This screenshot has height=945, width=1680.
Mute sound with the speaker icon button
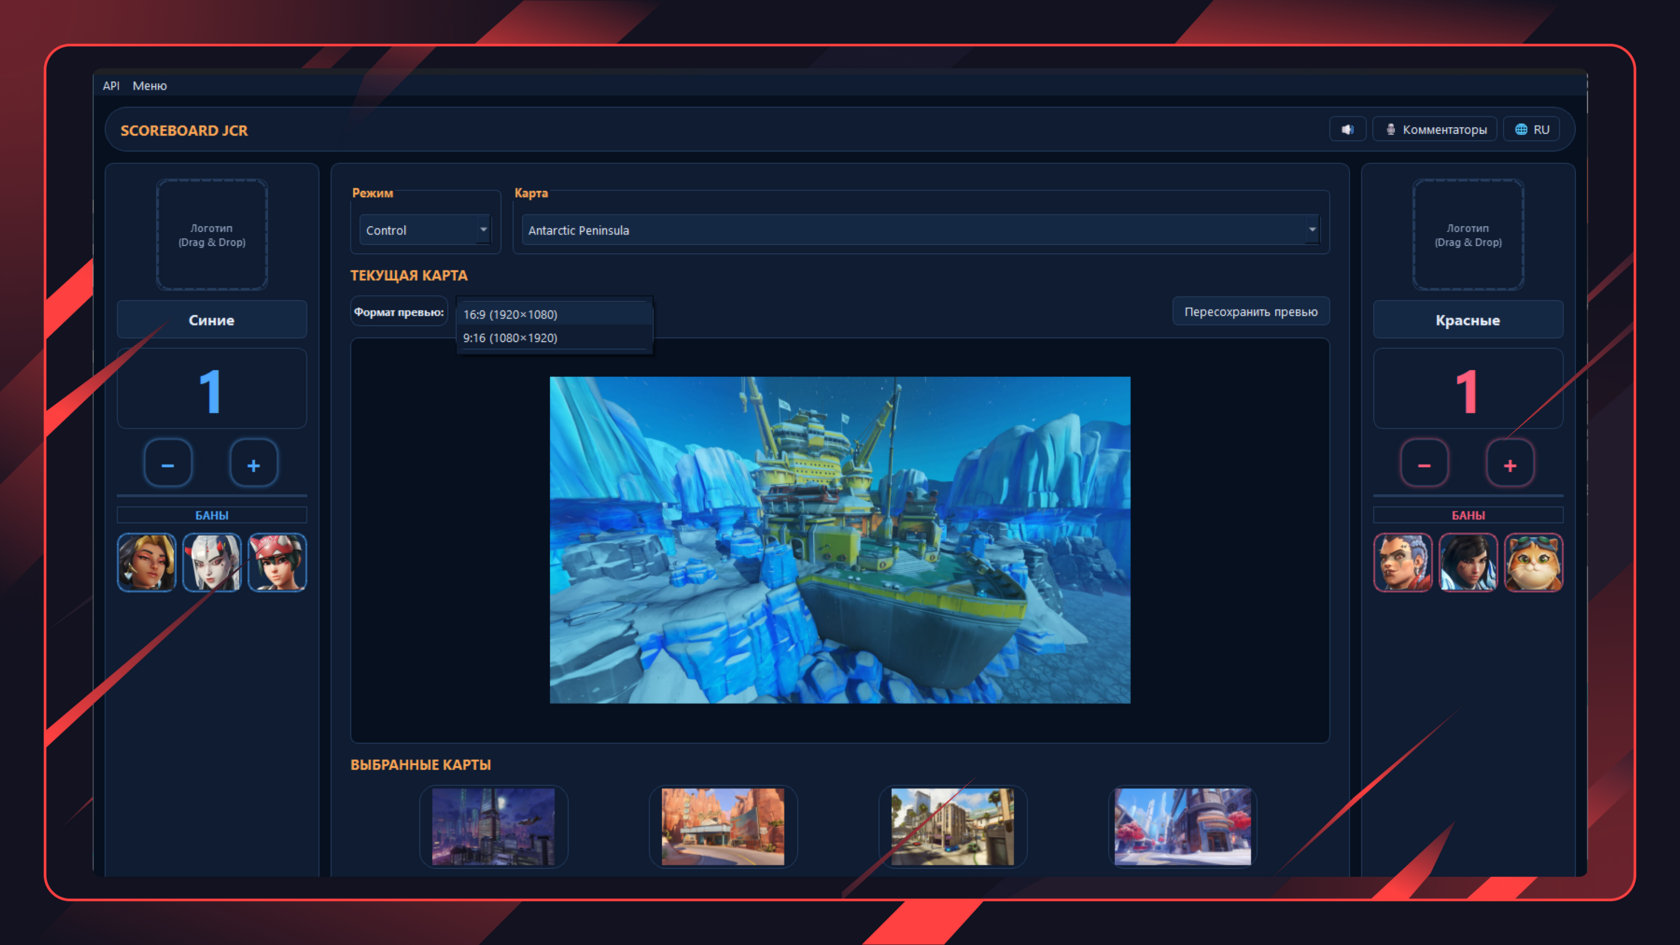tap(1347, 130)
